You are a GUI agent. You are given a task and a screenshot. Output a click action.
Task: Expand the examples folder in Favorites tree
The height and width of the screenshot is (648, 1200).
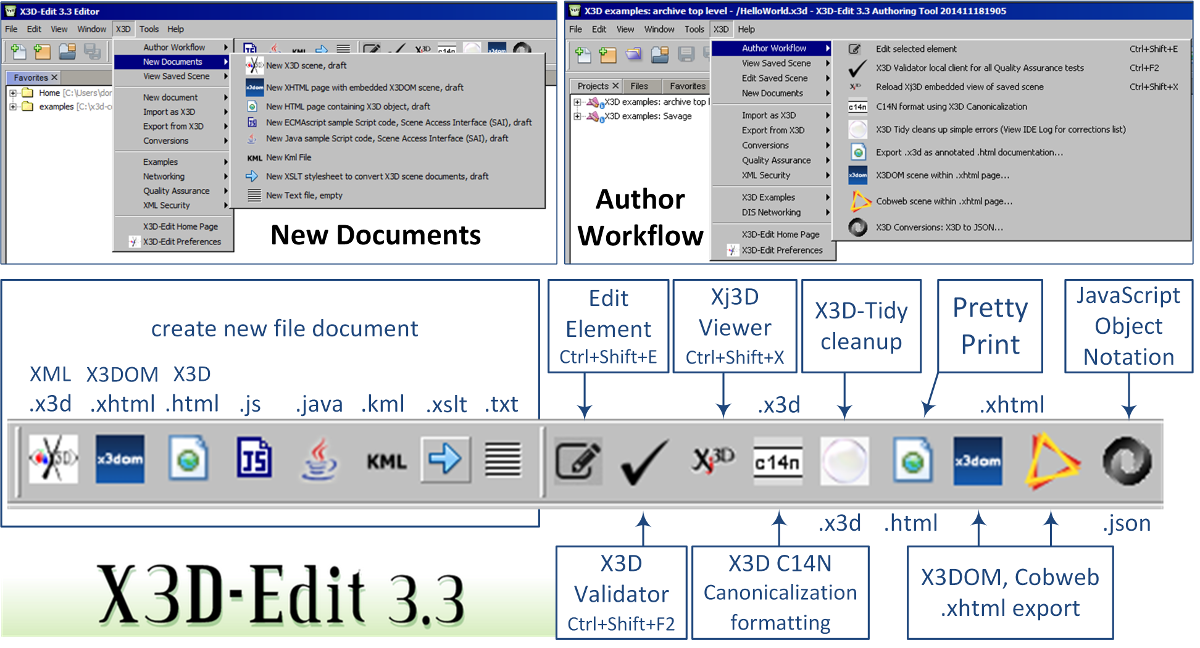(x=14, y=106)
